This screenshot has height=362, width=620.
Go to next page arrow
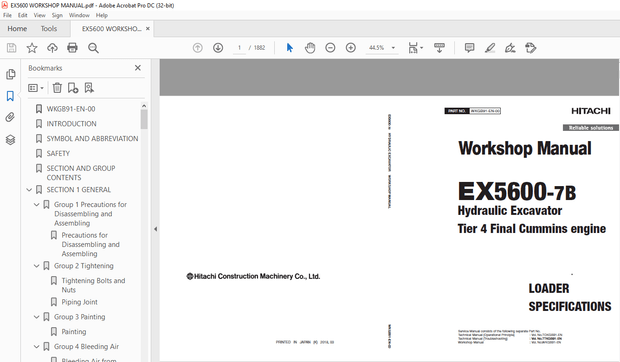point(218,48)
